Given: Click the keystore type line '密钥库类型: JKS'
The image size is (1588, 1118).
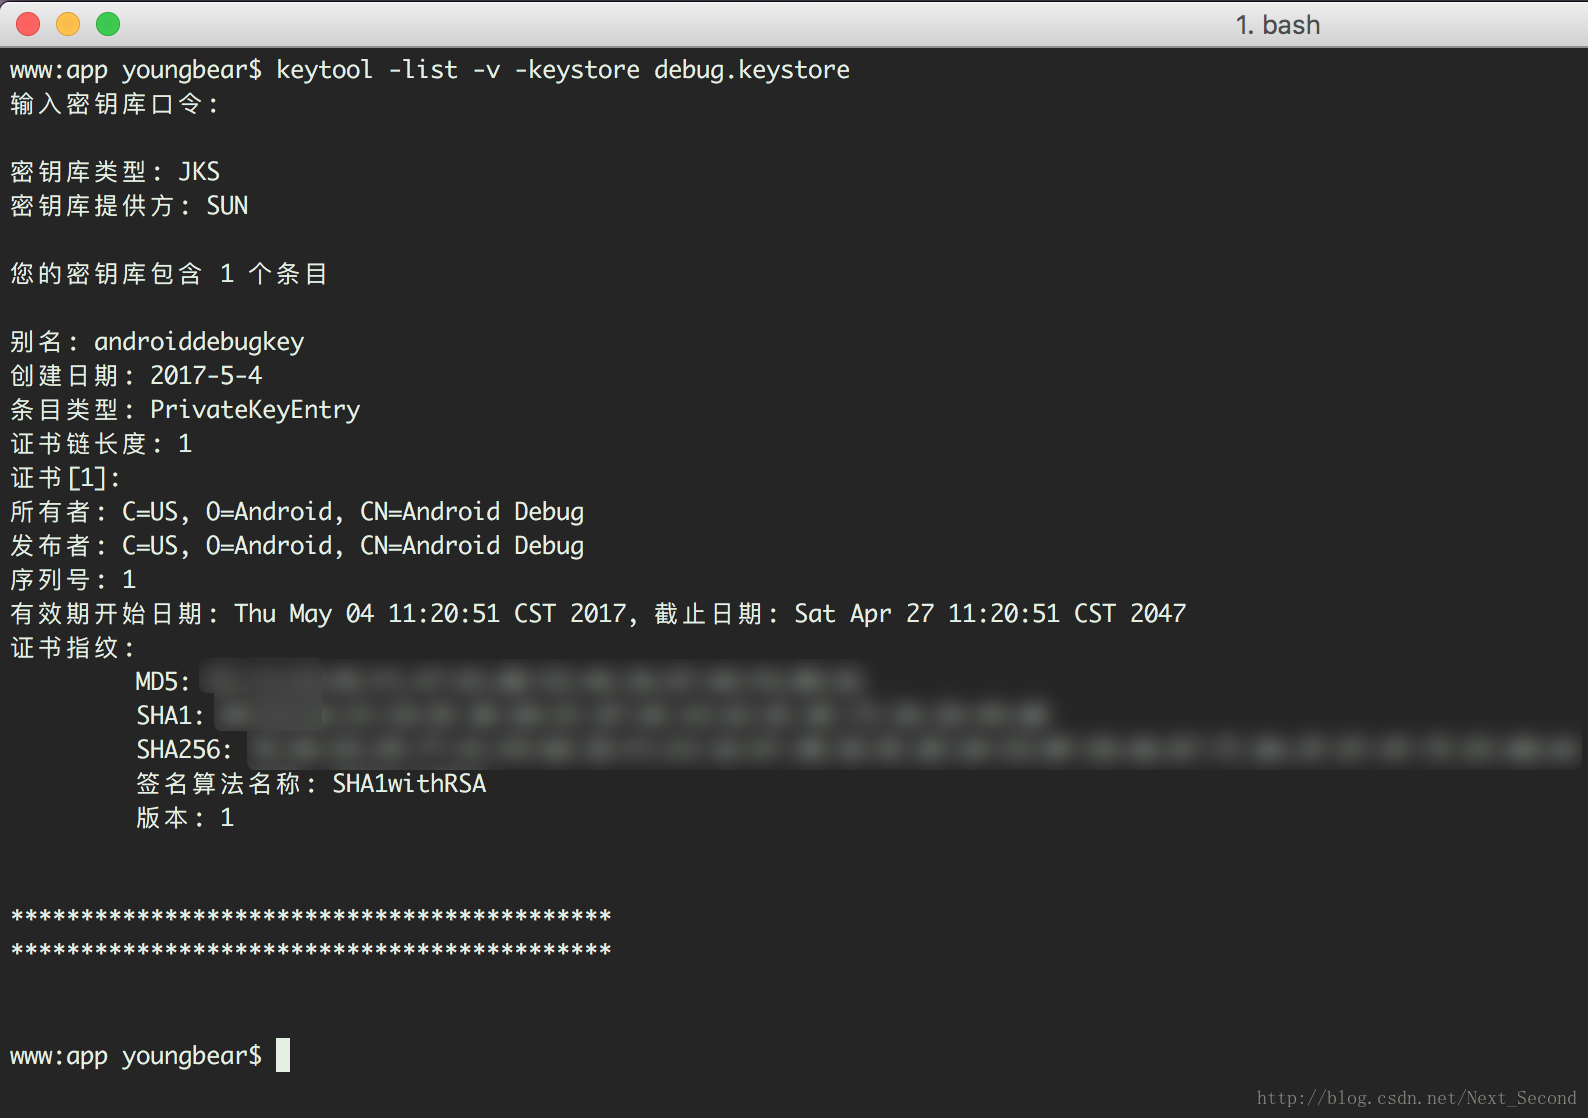Looking at the screenshot, I should (115, 172).
